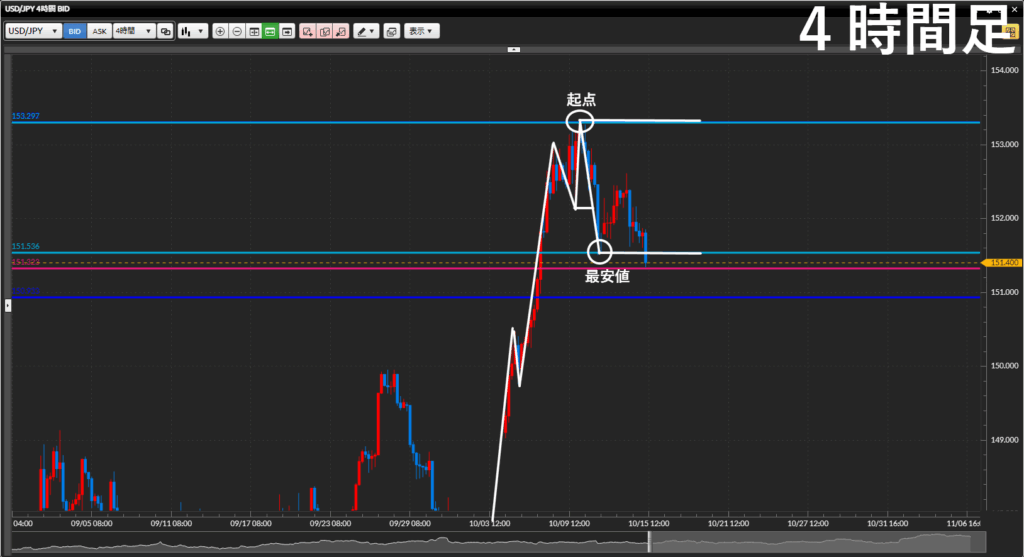Click the green fit-width chart icon
The width and height of the screenshot is (1024, 557).
(270, 31)
